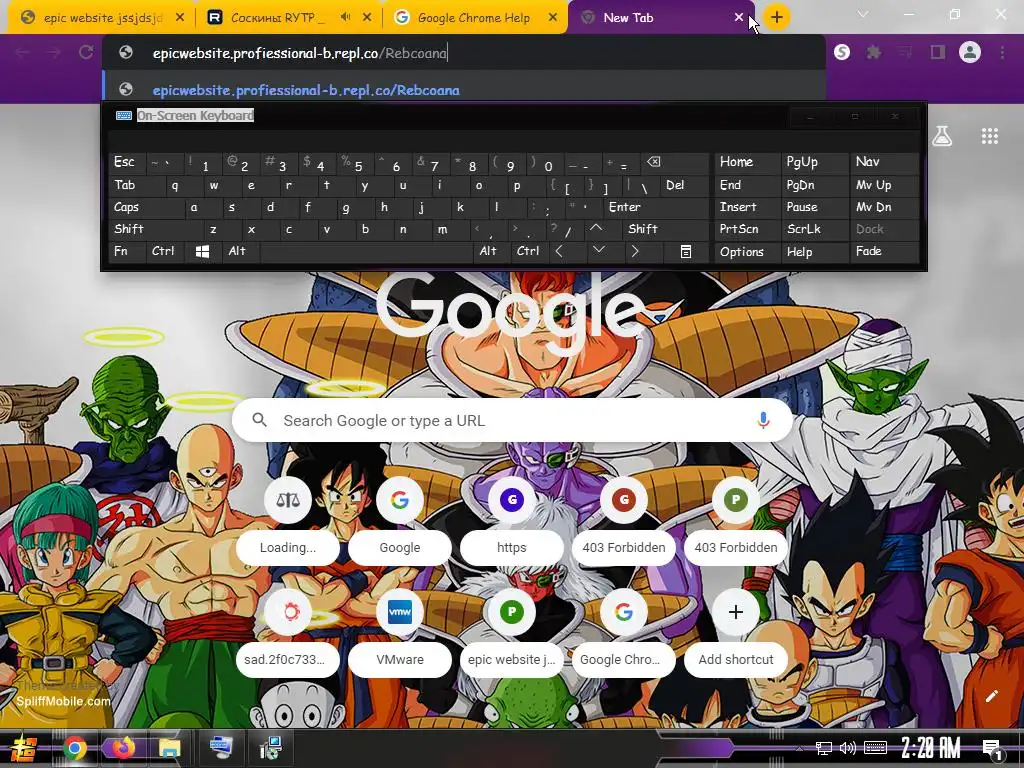The height and width of the screenshot is (768, 1024).
Task: Mute the audio icon on the RYTP tab
Action: point(345,17)
